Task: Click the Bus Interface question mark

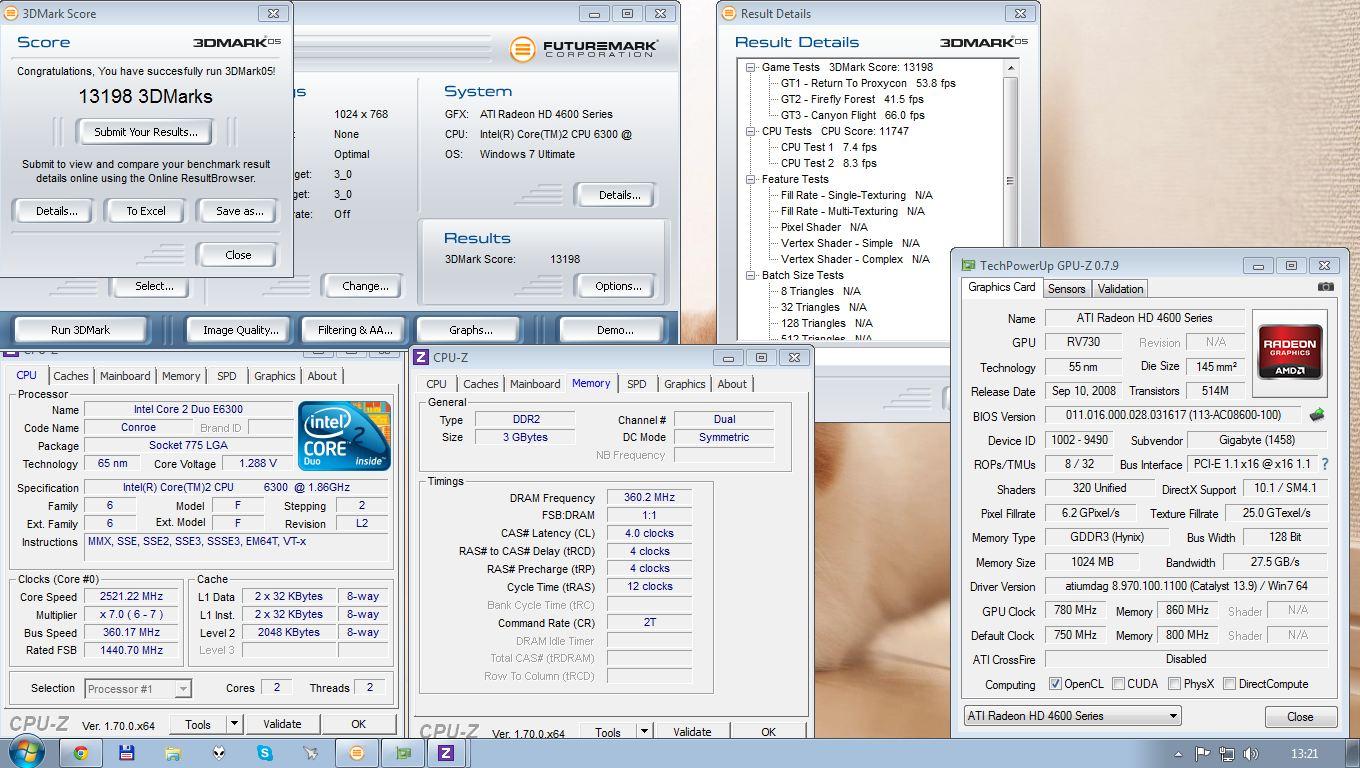Action: [x=1325, y=464]
